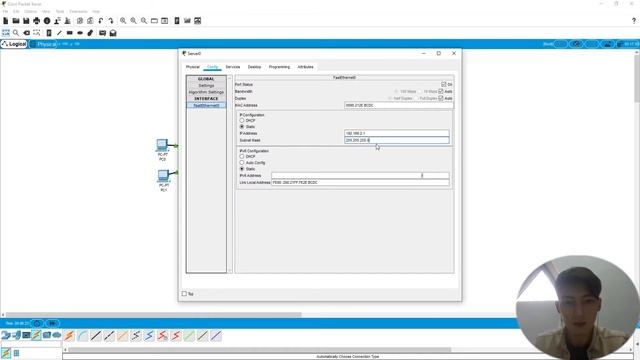
Task: Choose the blue Serial DCE cable
Action: click(149, 336)
